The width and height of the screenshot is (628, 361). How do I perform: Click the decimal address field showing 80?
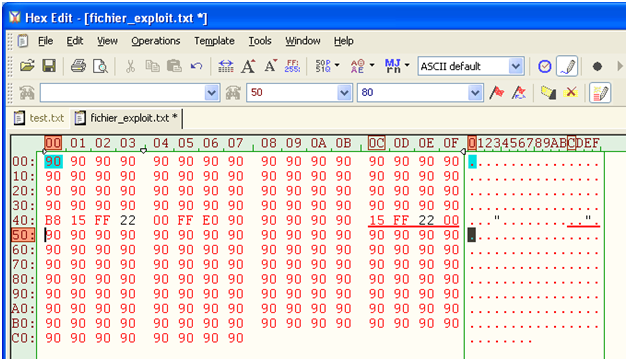tap(413, 93)
